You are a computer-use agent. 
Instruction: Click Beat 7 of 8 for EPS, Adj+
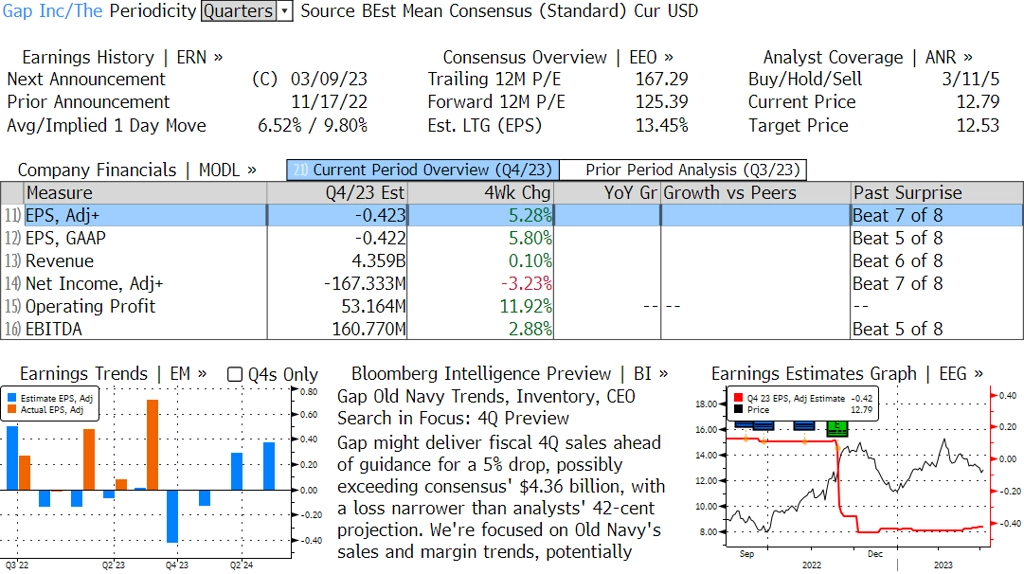click(897, 215)
